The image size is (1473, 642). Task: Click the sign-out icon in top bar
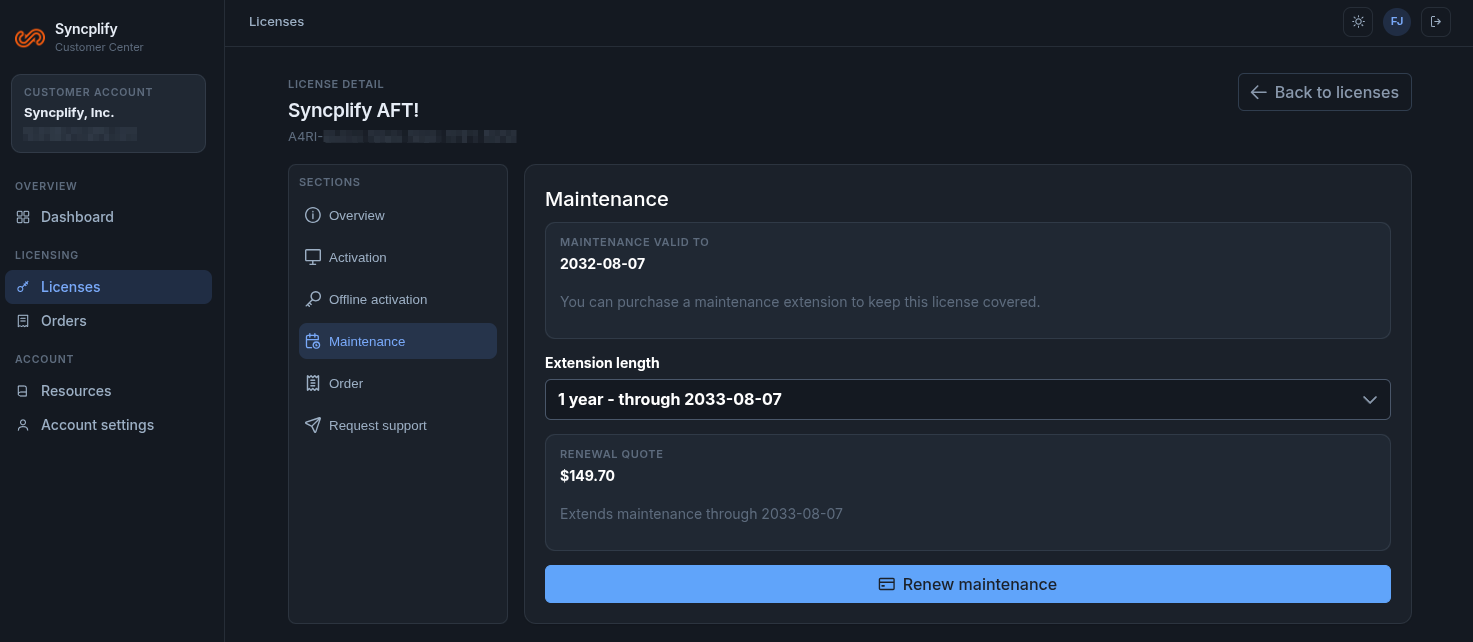(x=1436, y=21)
